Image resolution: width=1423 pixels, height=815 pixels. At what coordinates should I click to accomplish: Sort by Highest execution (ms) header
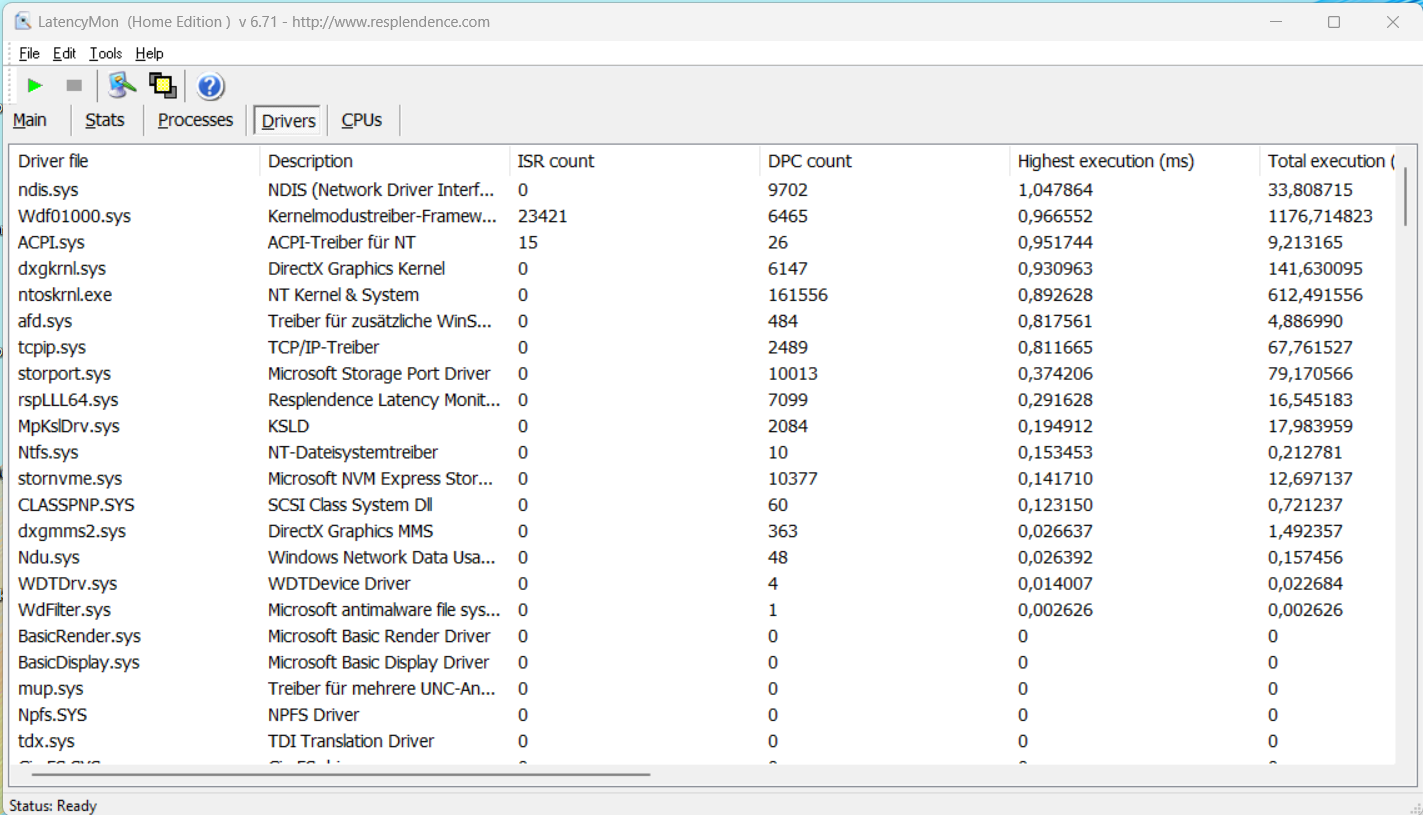1134,161
